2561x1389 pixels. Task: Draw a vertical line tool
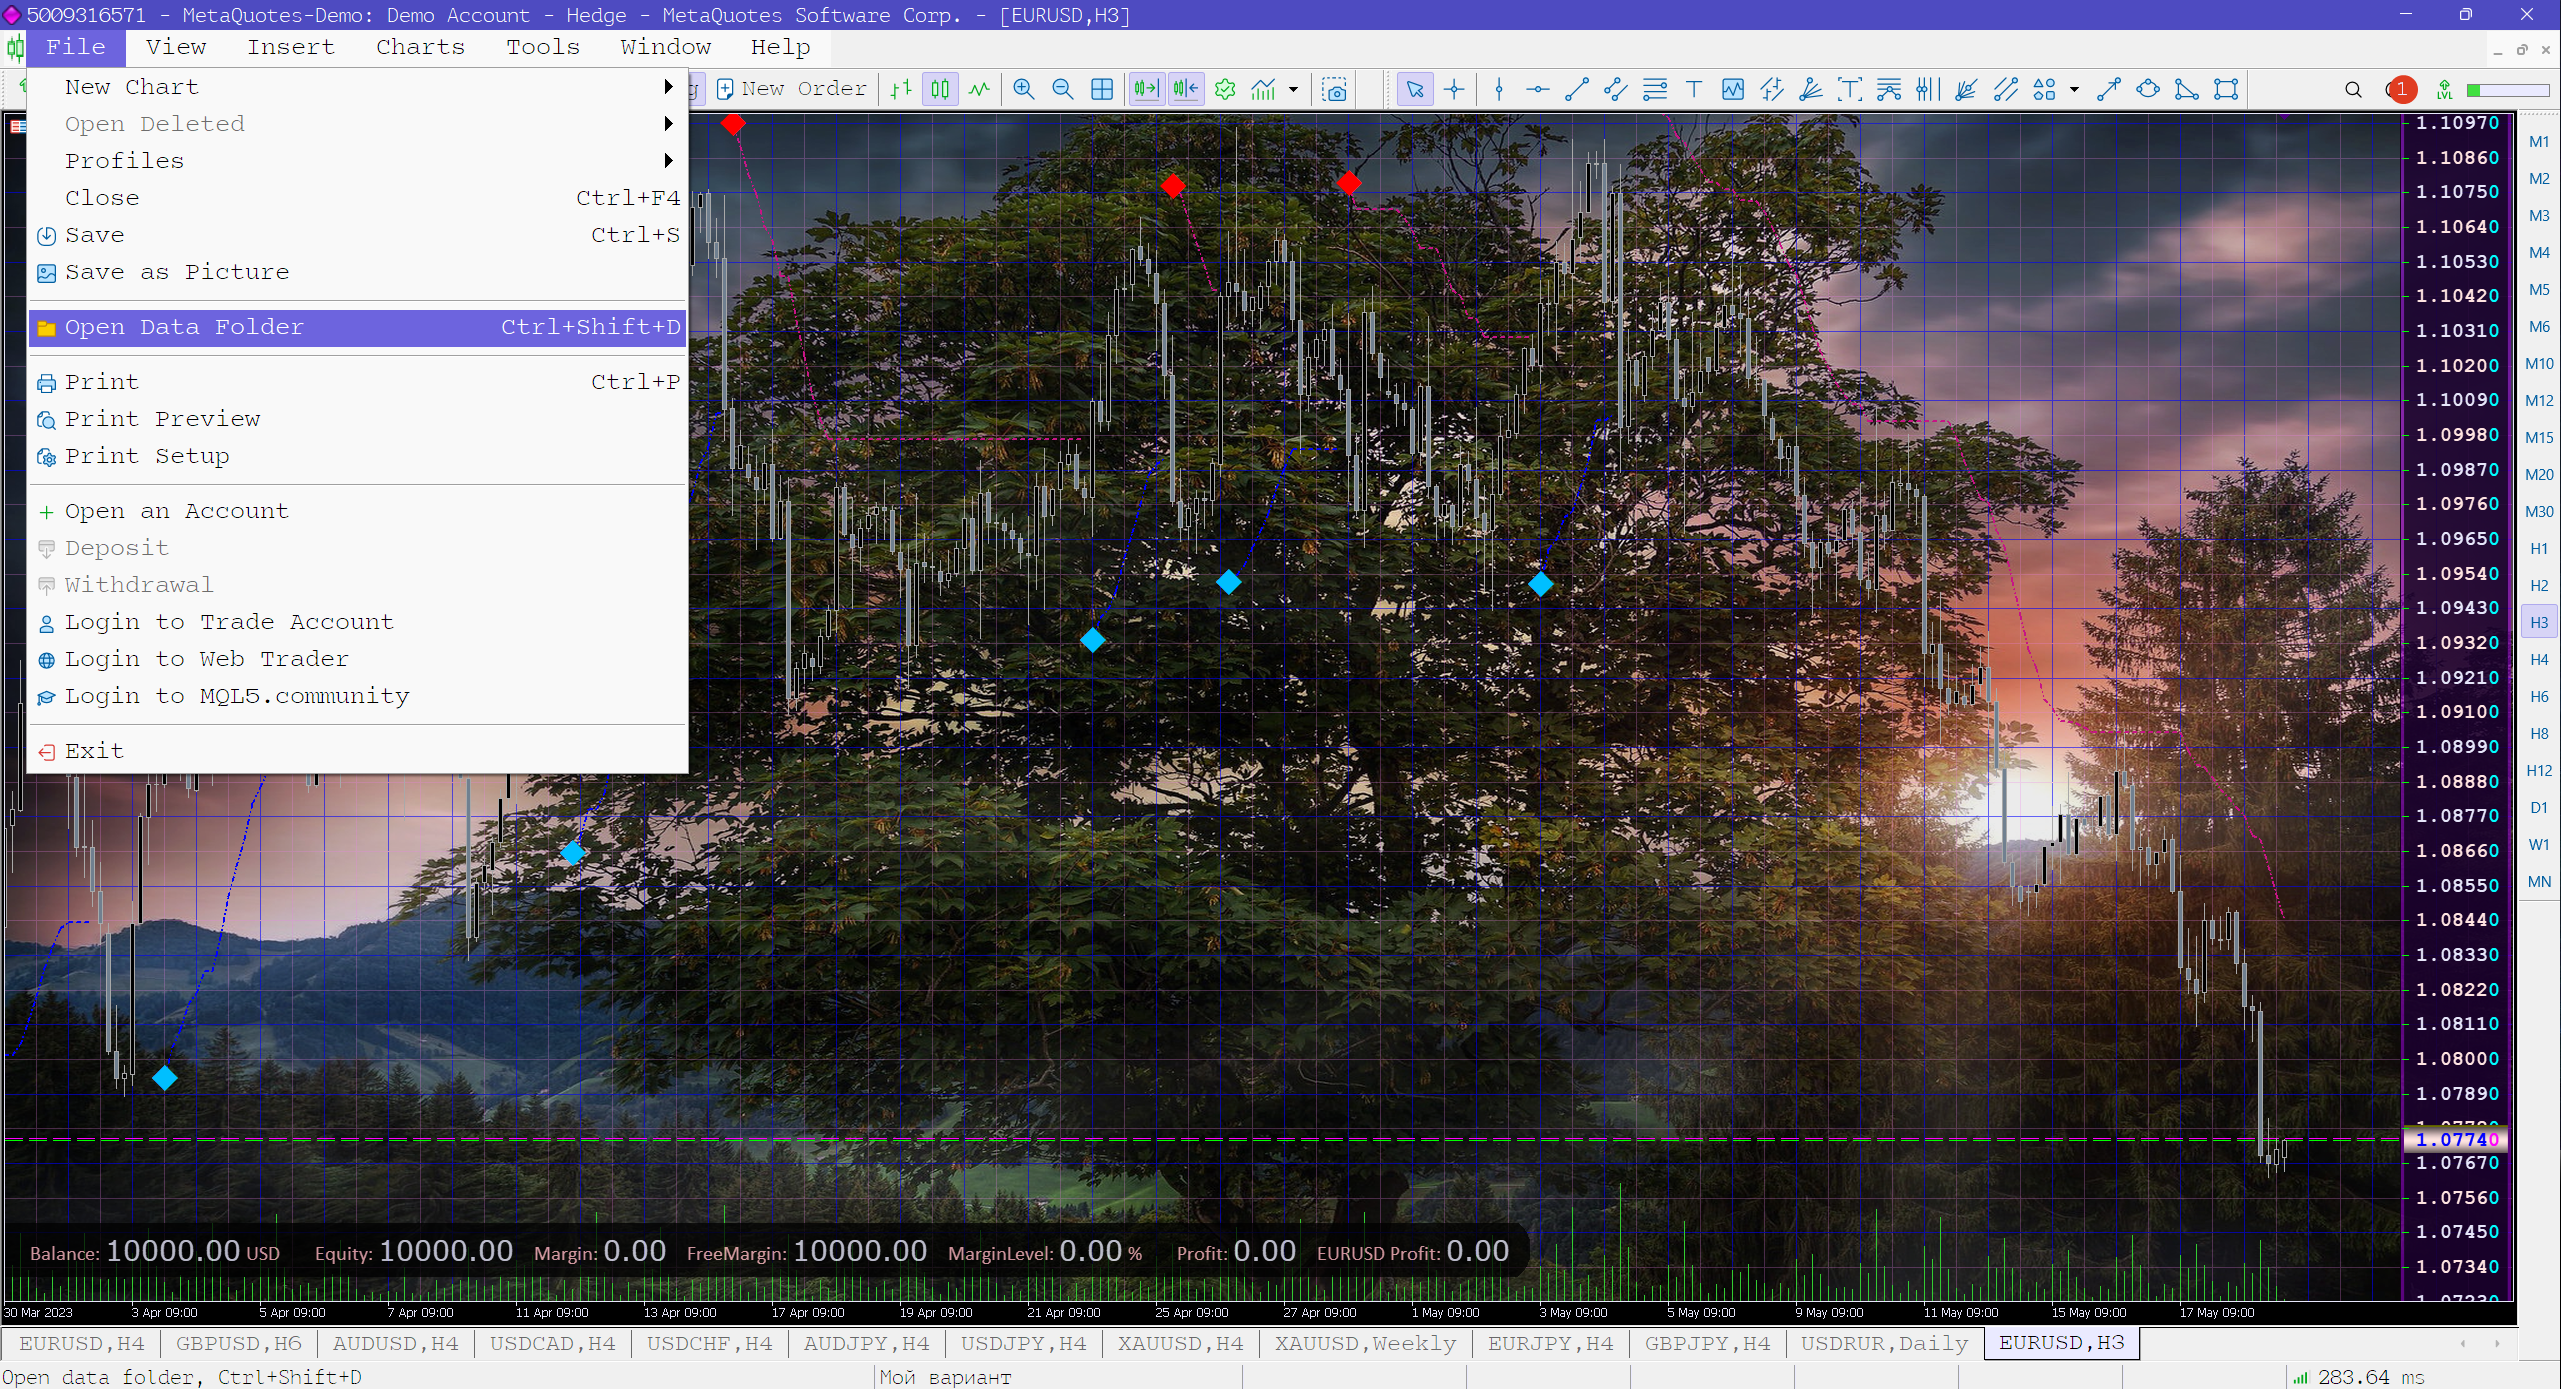tap(1498, 89)
